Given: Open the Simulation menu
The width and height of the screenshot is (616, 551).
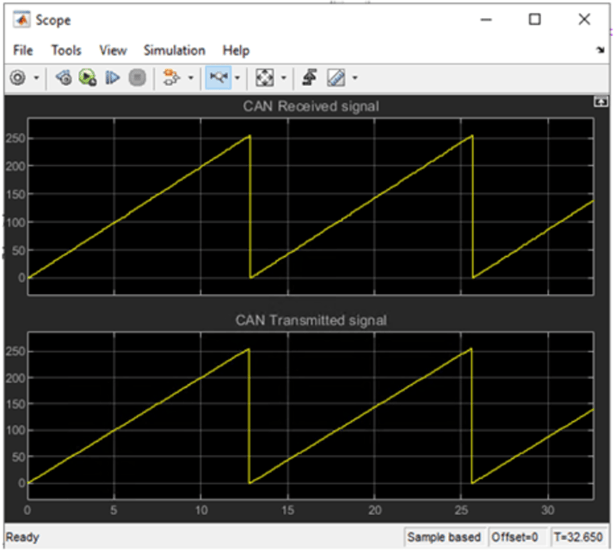Looking at the screenshot, I should point(174,50).
